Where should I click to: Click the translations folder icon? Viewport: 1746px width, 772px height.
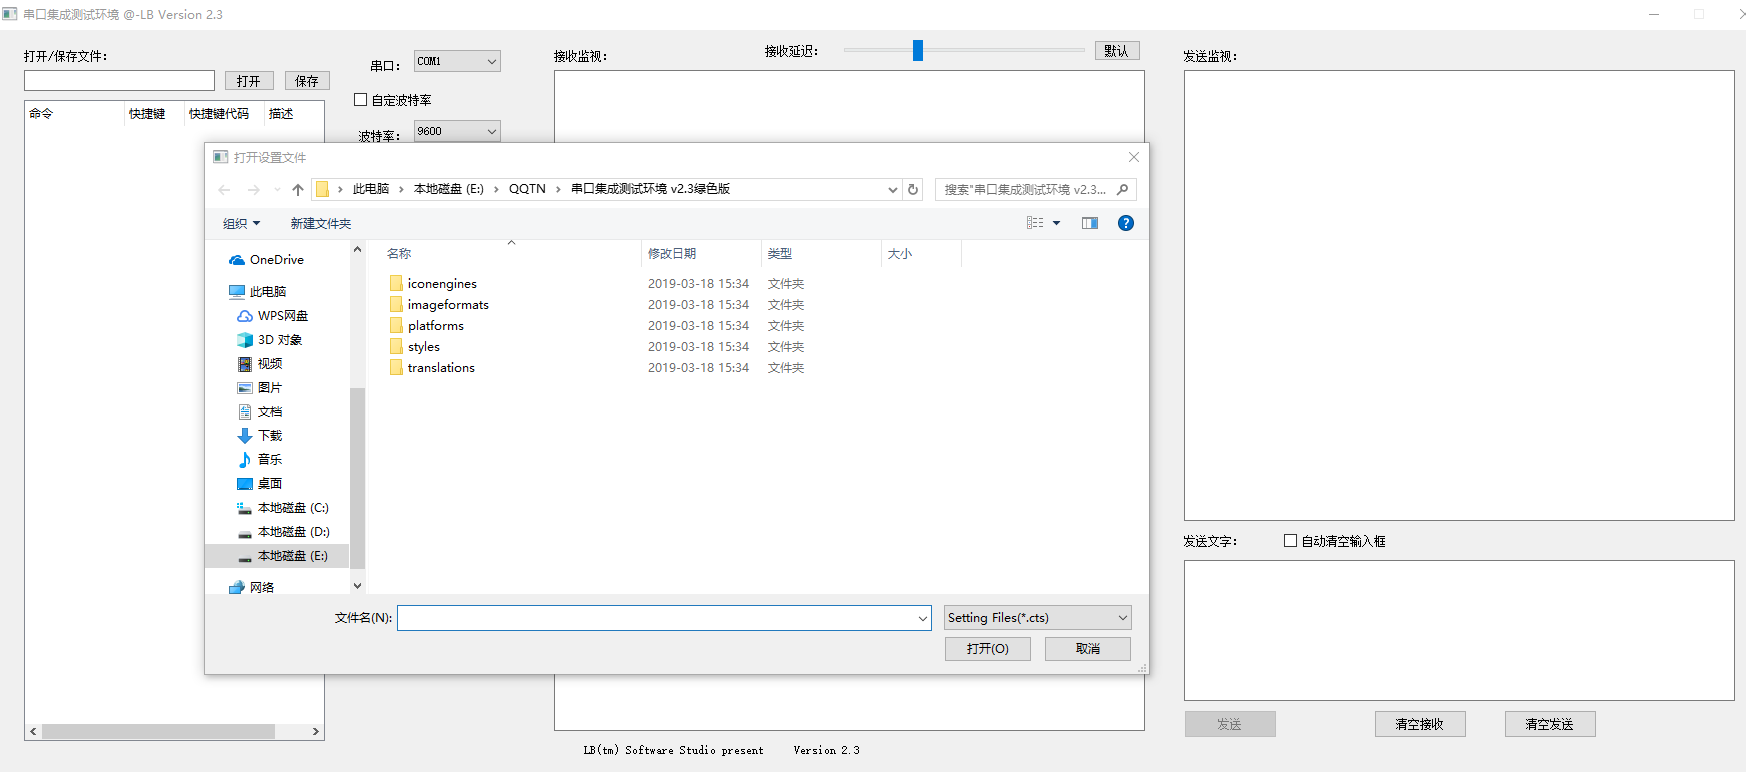coord(396,368)
